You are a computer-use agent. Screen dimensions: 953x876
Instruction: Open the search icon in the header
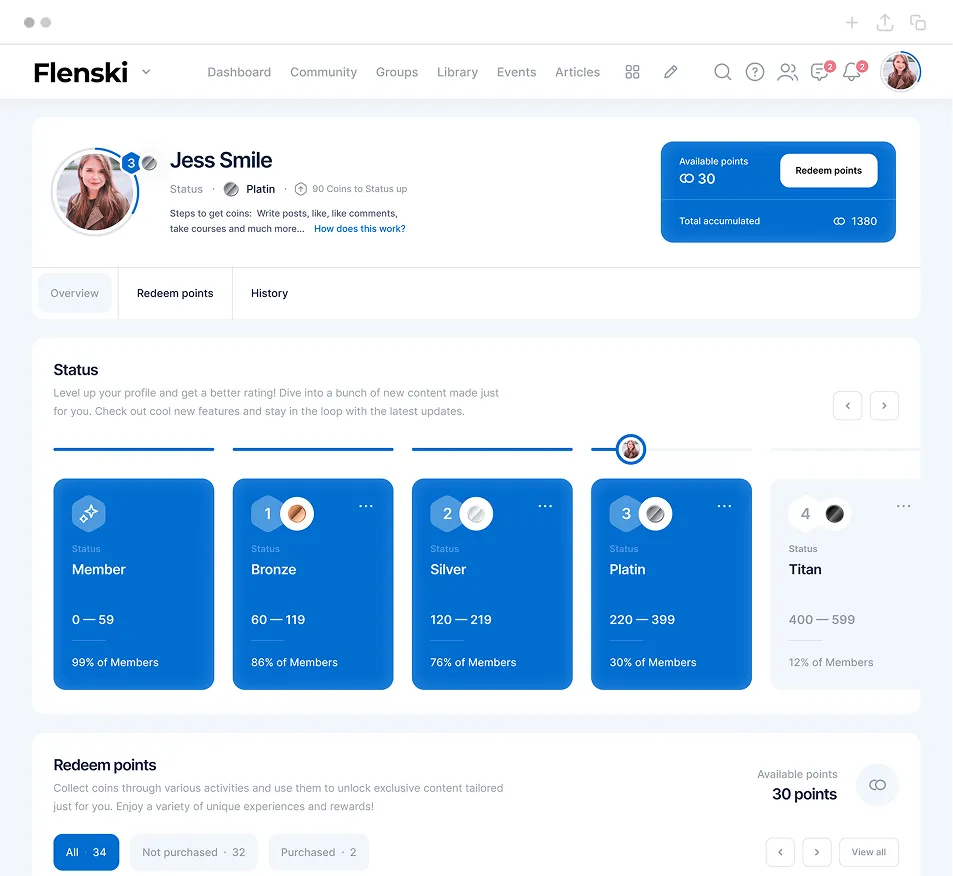pyautogui.click(x=722, y=72)
